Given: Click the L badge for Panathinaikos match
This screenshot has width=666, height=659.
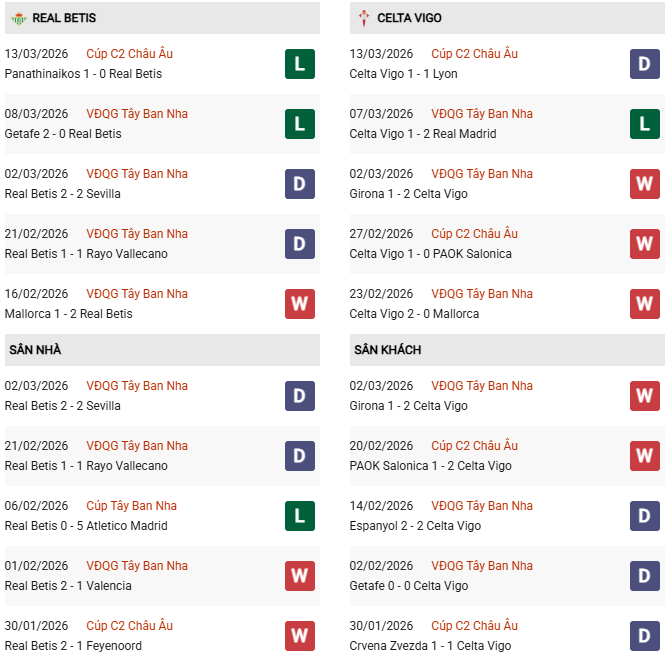Looking at the screenshot, I should (x=300, y=64).
